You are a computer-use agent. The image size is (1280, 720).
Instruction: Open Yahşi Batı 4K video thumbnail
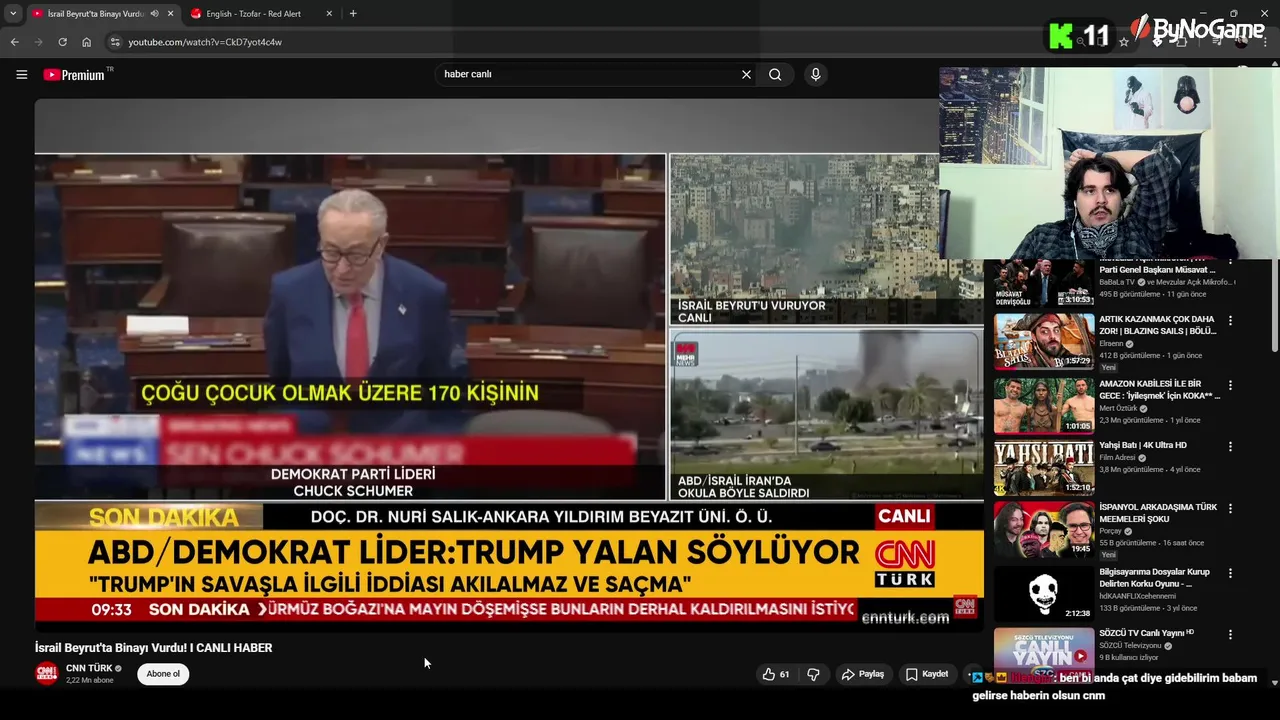coord(1044,467)
